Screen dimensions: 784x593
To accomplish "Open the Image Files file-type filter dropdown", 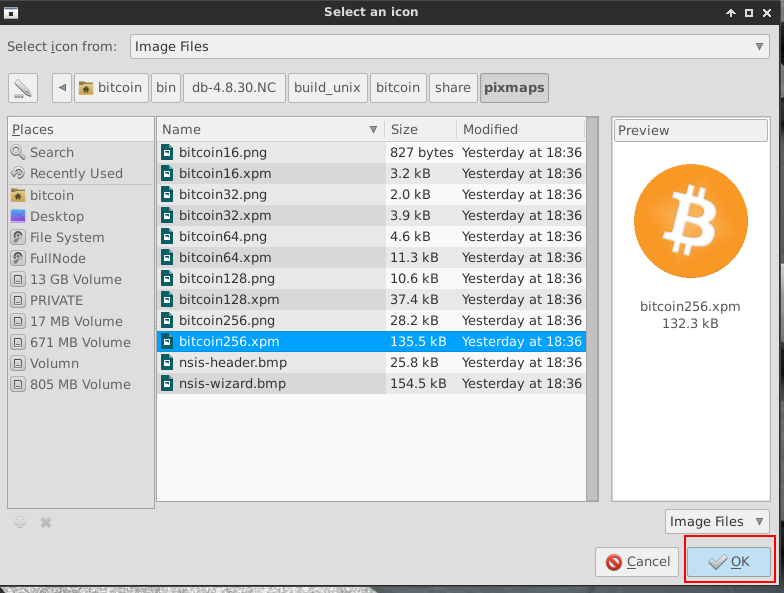I will point(716,522).
